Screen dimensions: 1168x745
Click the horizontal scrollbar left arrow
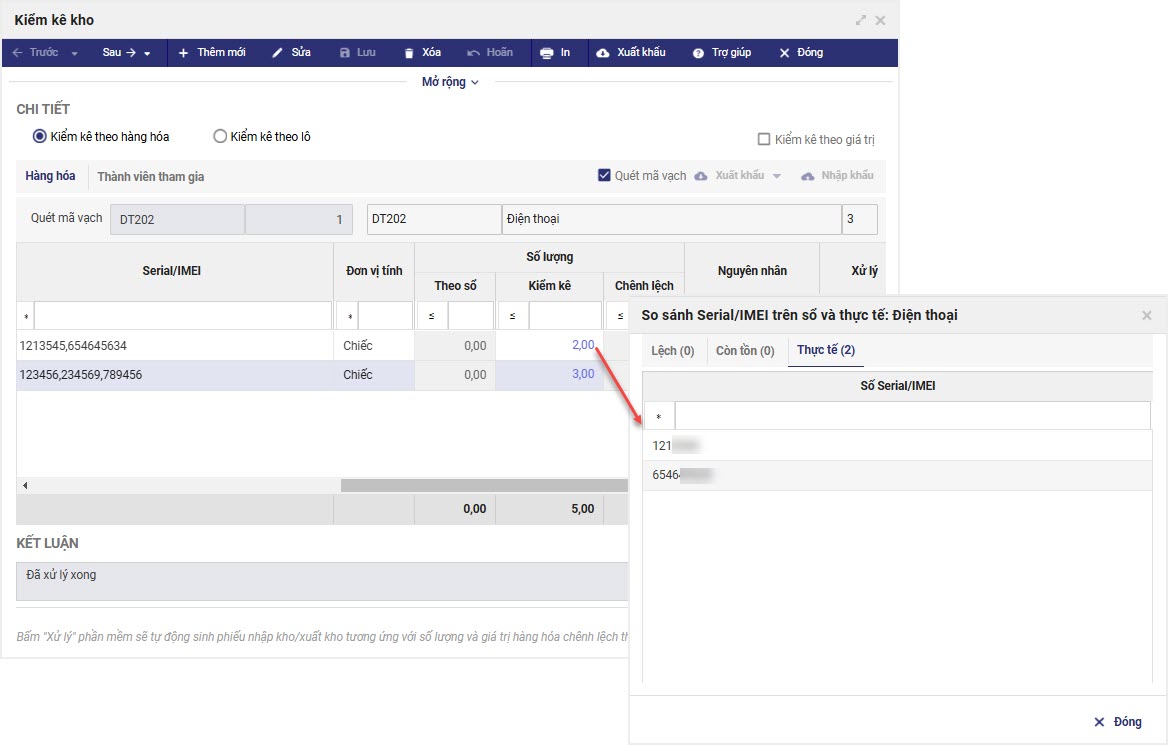click(25, 486)
